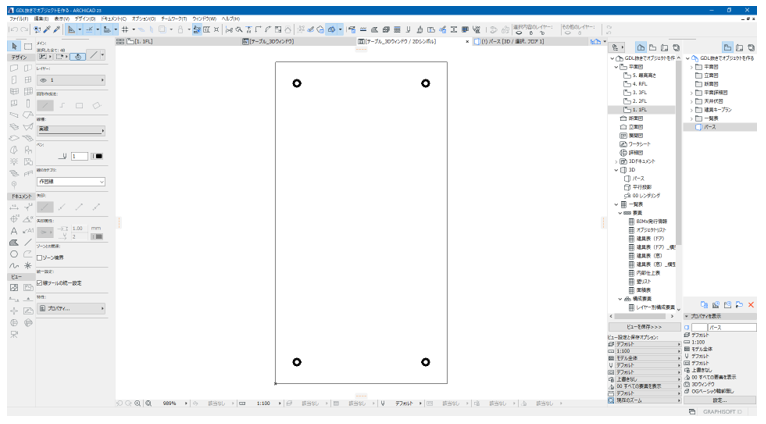Screen dimensions: 766x424
Task: Expand the 3Dドキュメント node
Action: pos(617,161)
